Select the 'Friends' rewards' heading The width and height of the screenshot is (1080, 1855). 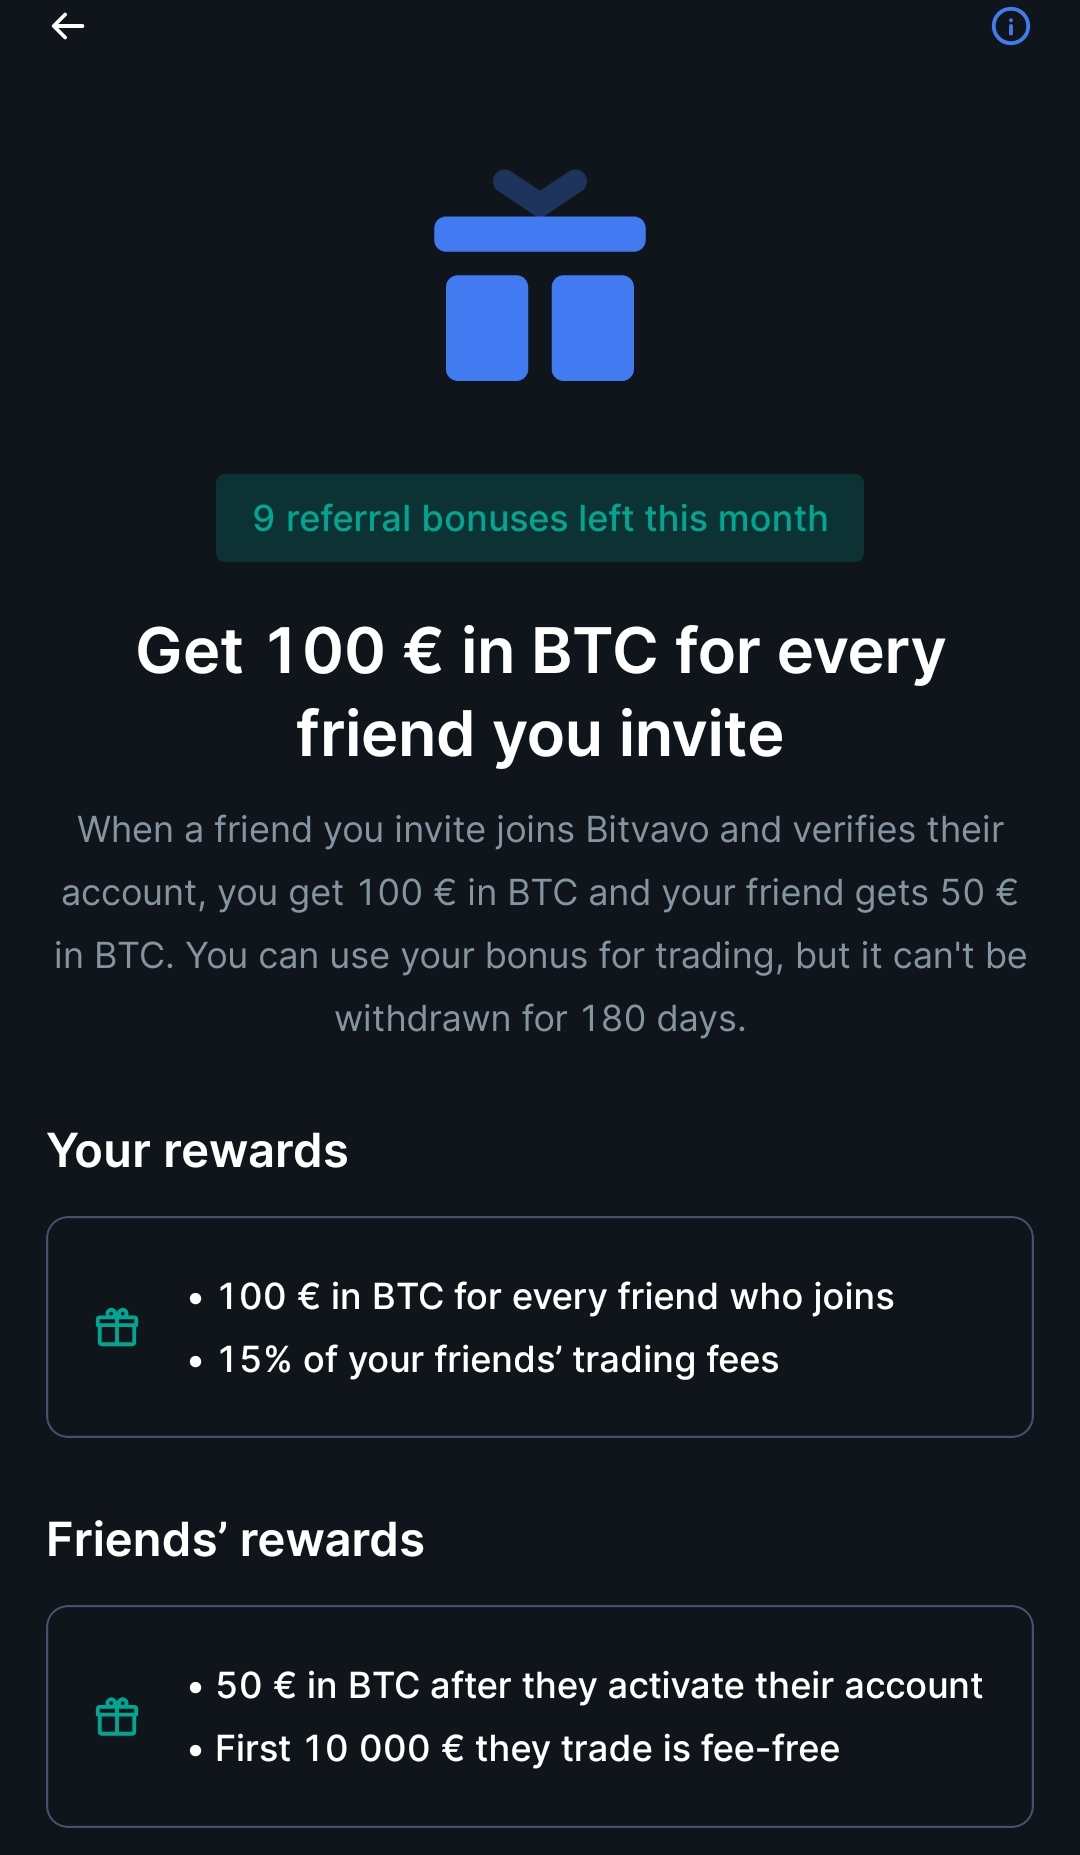pyautogui.click(x=236, y=1540)
